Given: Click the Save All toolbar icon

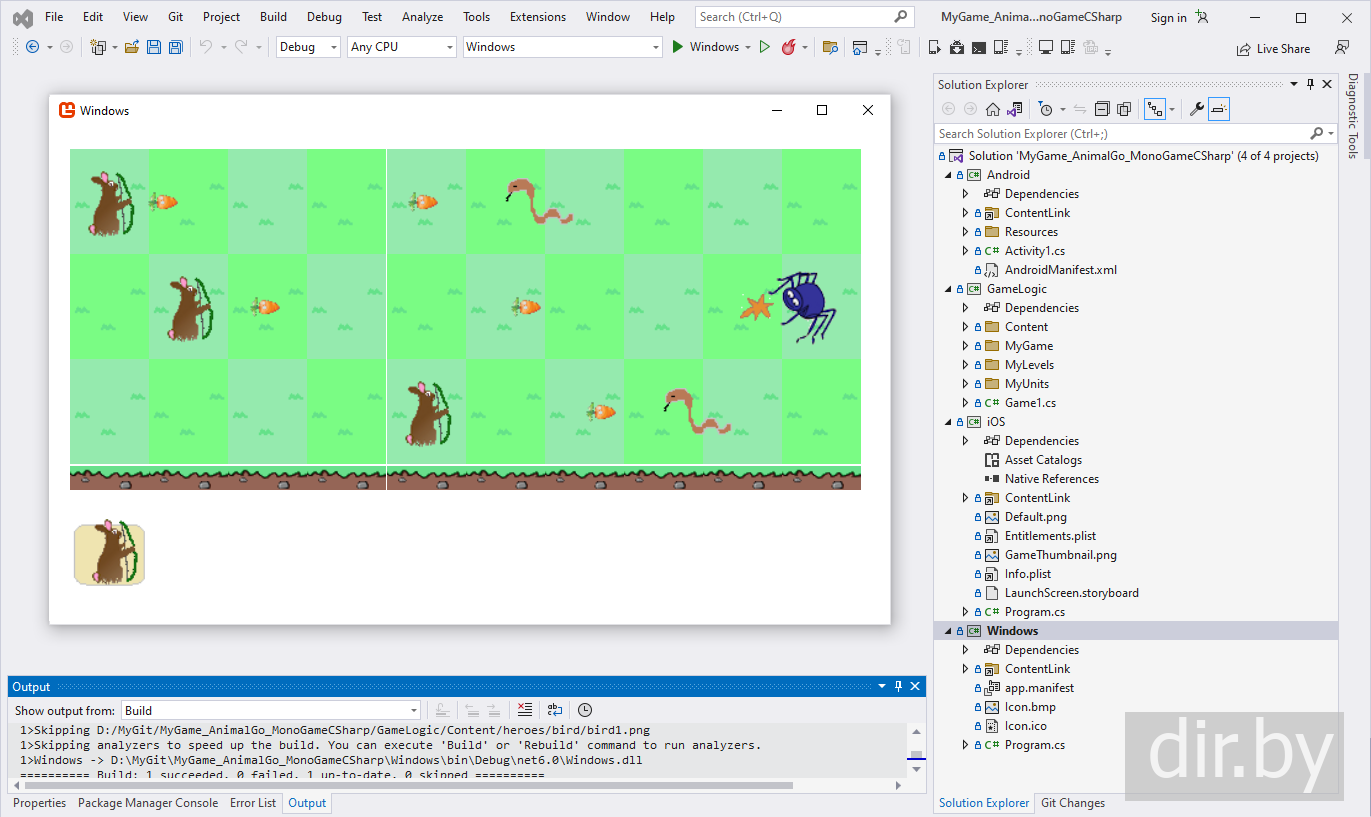Looking at the screenshot, I should 176,47.
